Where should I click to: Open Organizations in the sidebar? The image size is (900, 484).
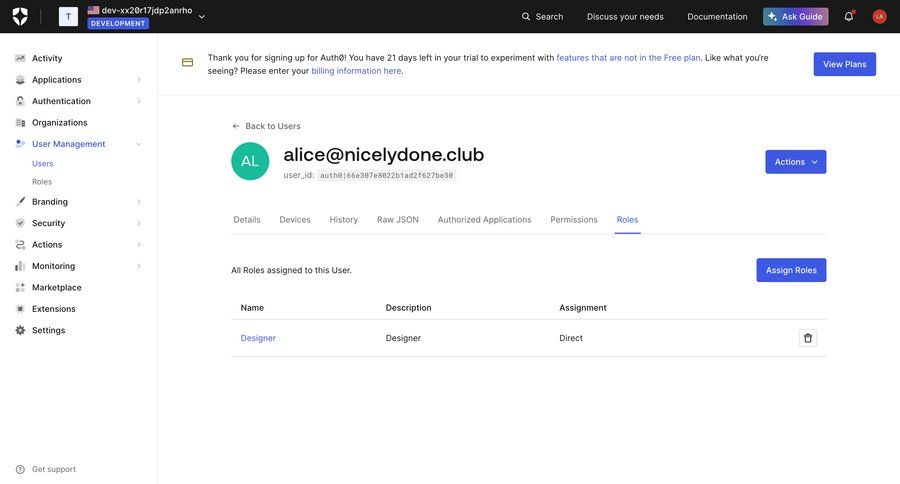pos(60,122)
